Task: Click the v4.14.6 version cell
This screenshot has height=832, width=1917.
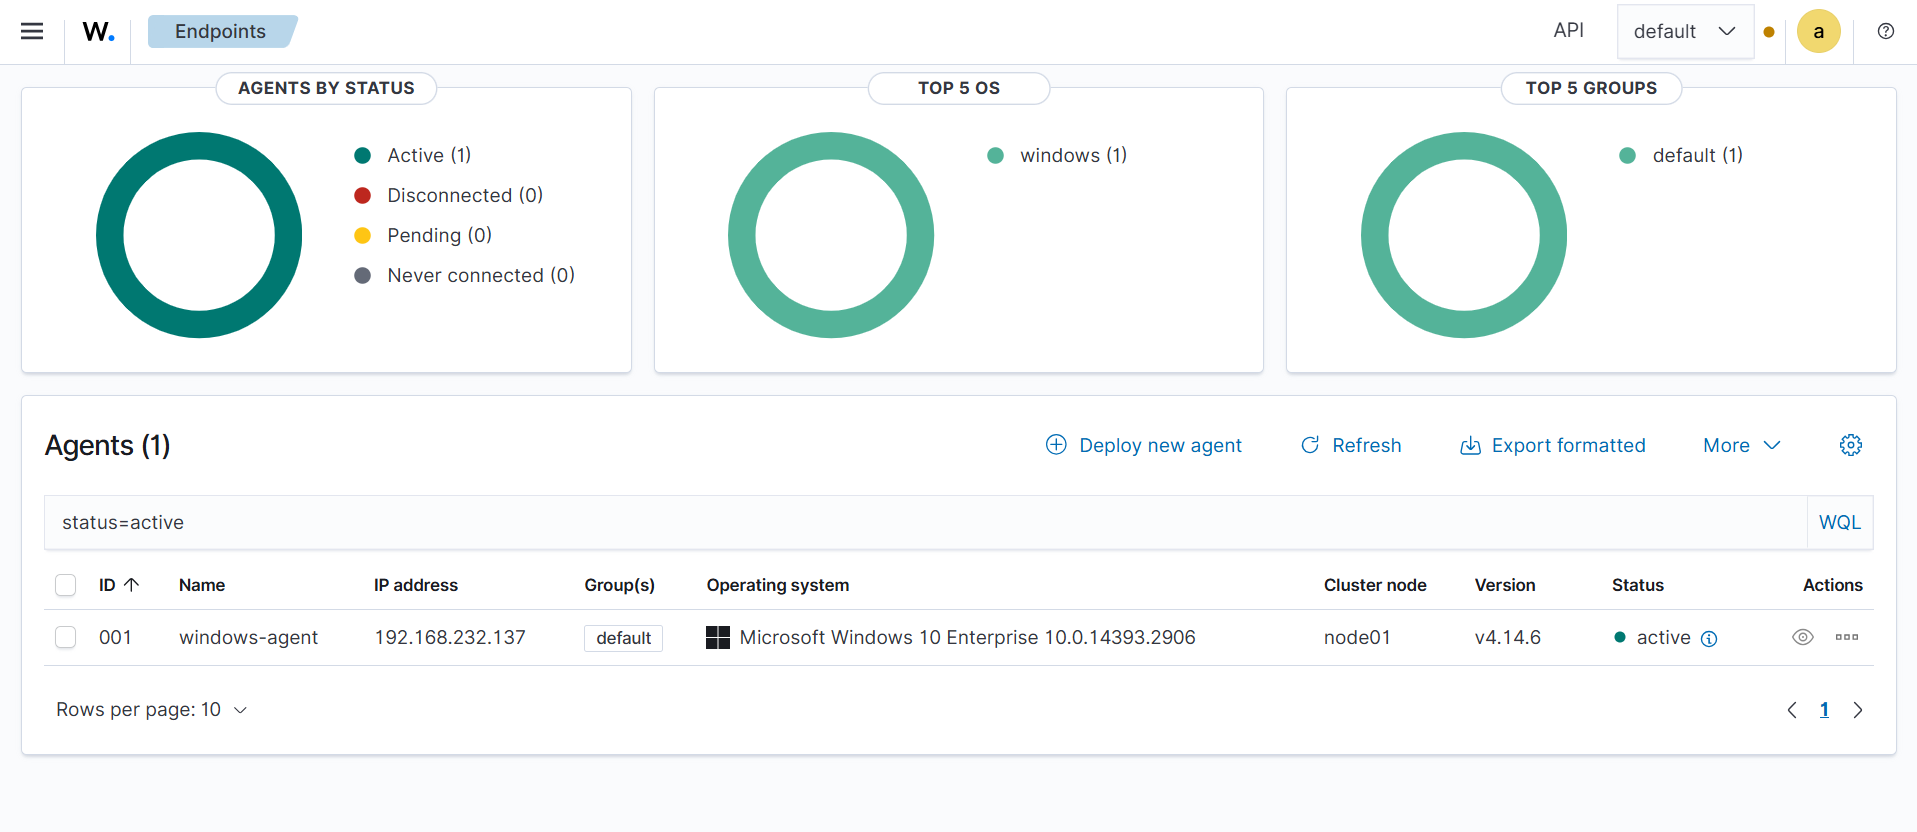Action: (1508, 637)
